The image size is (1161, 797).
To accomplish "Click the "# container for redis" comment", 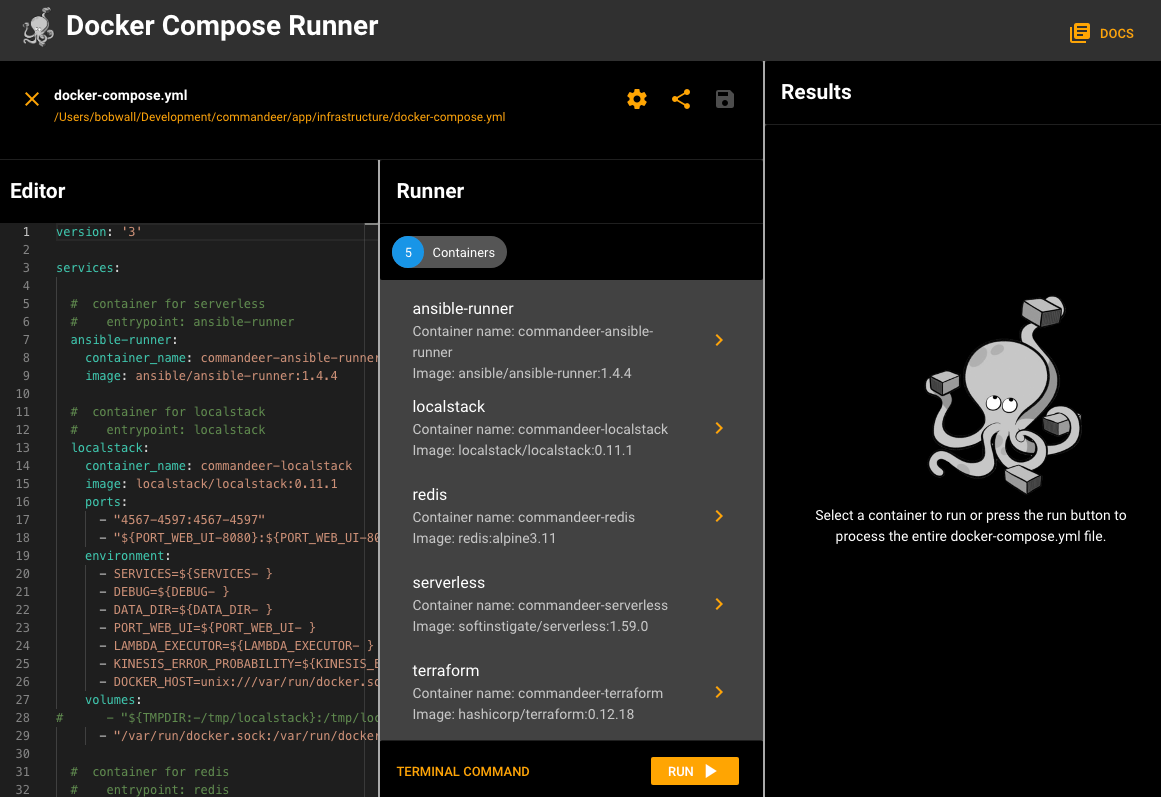I will click(x=150, y=772).
